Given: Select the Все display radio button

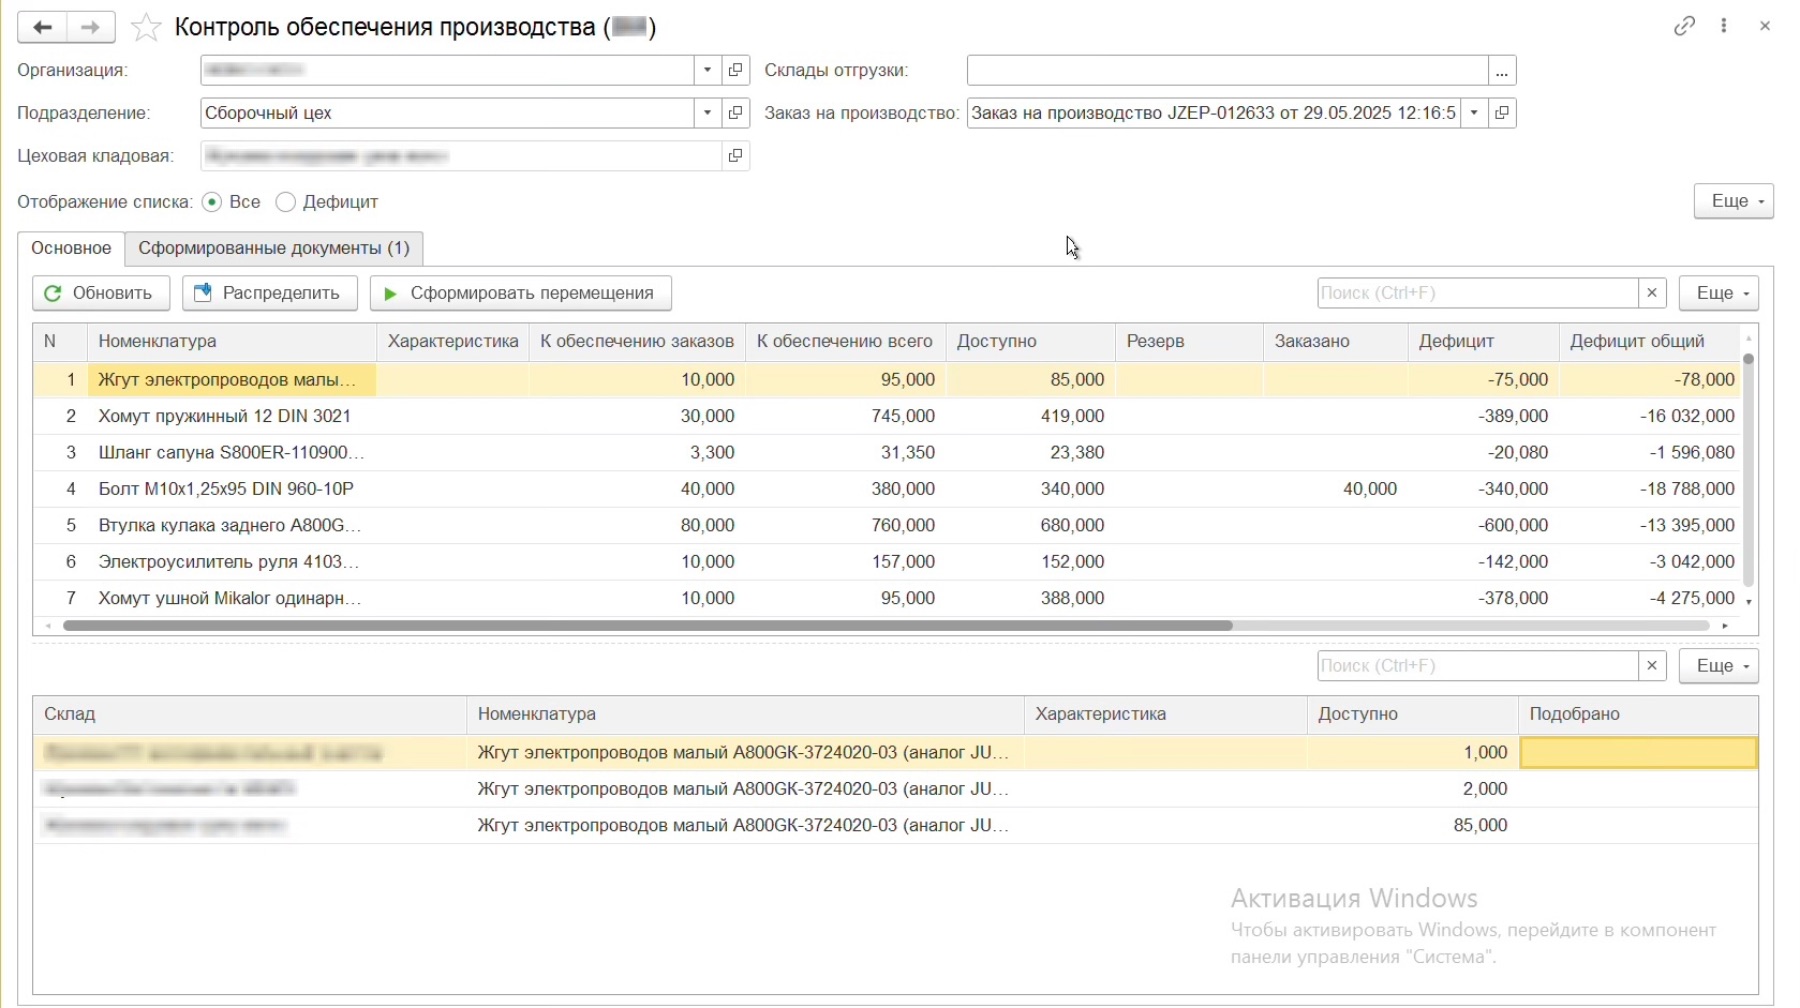Looking at the screenshot, I should (x=212, y=202).
